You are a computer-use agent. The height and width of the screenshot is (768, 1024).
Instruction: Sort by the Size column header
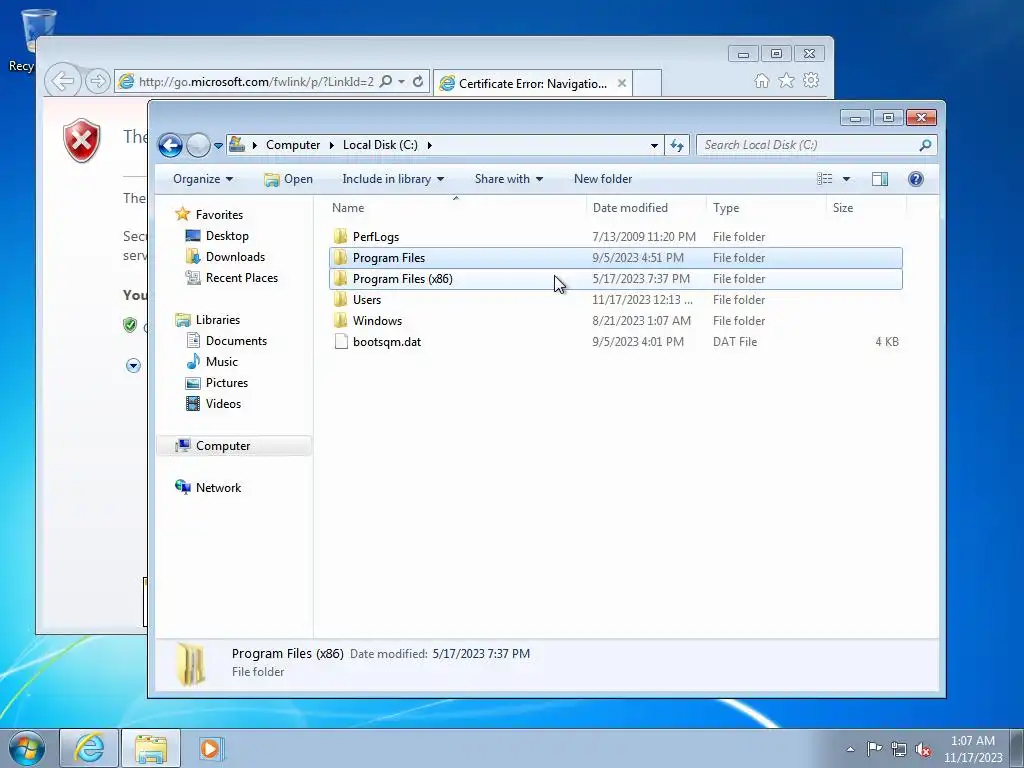(x=866, y=208)
